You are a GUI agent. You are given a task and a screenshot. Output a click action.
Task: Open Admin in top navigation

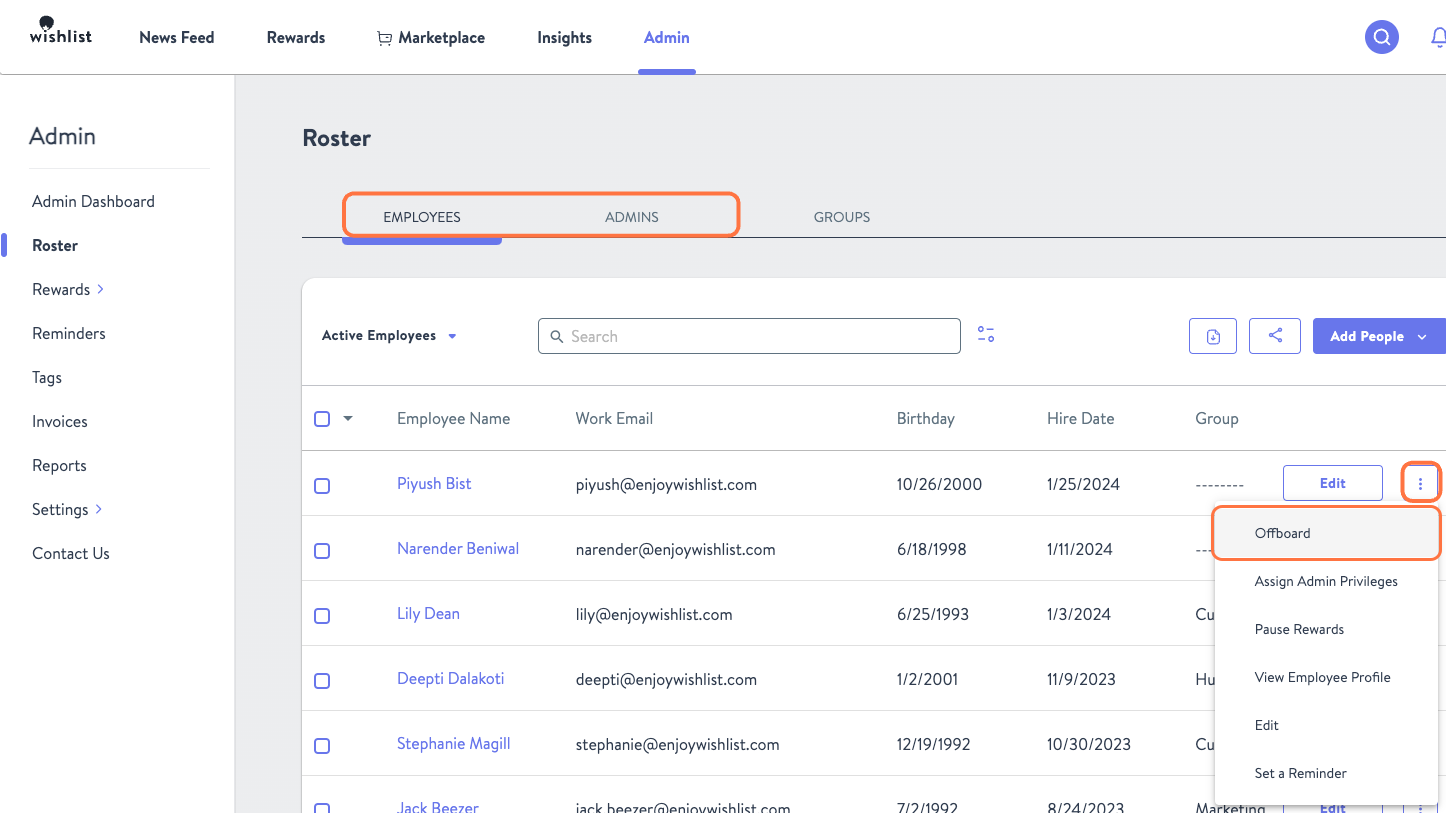(x=667, y=38)
